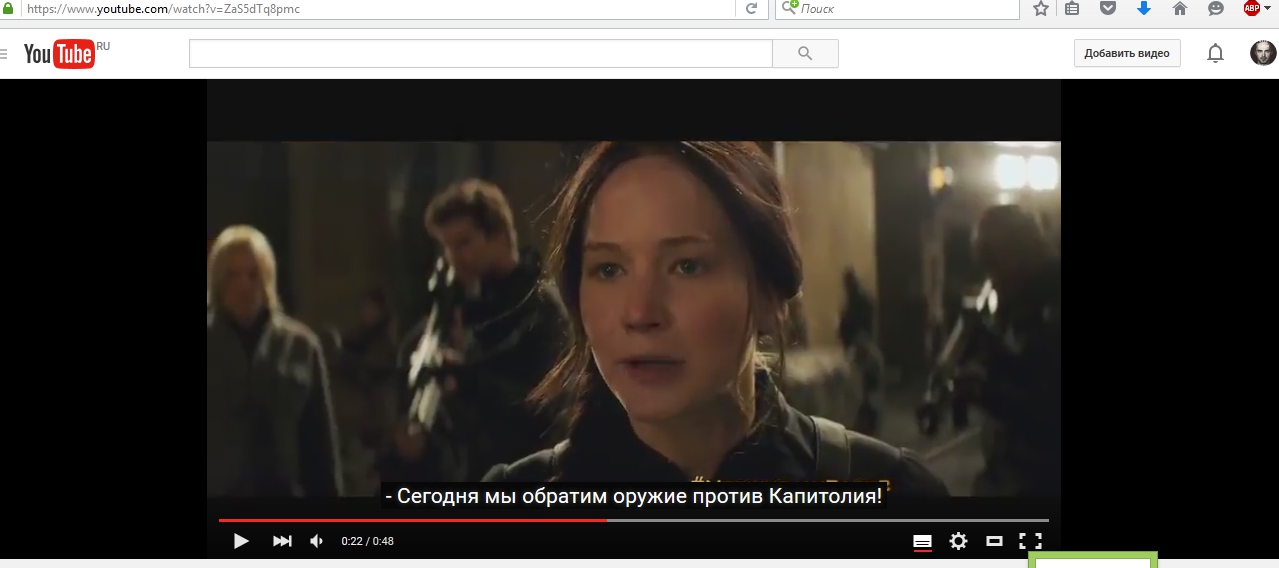The height and width of the screenshot is (568, 1279).
Task: Skip to the next video
Action: [282, 541]
